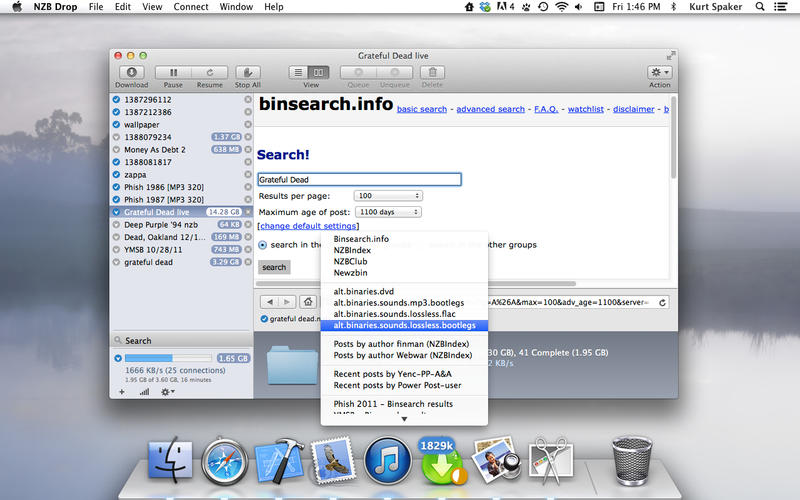
Task: Click the Stop All hand icon
Action: click(x=248, y=72)
